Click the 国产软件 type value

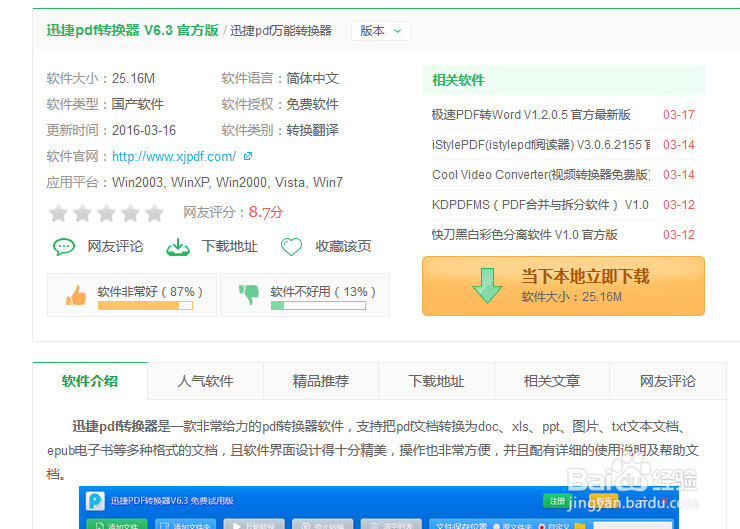coord(138,104)
